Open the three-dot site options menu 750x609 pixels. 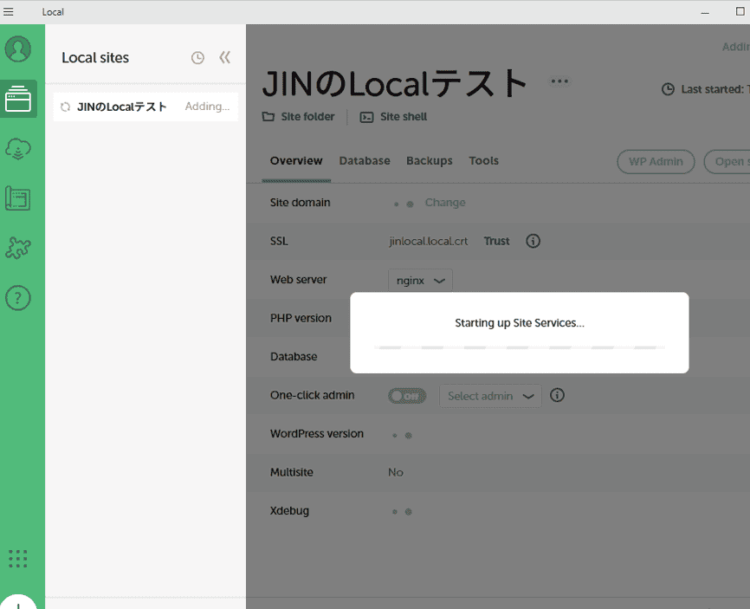[559, 82]
